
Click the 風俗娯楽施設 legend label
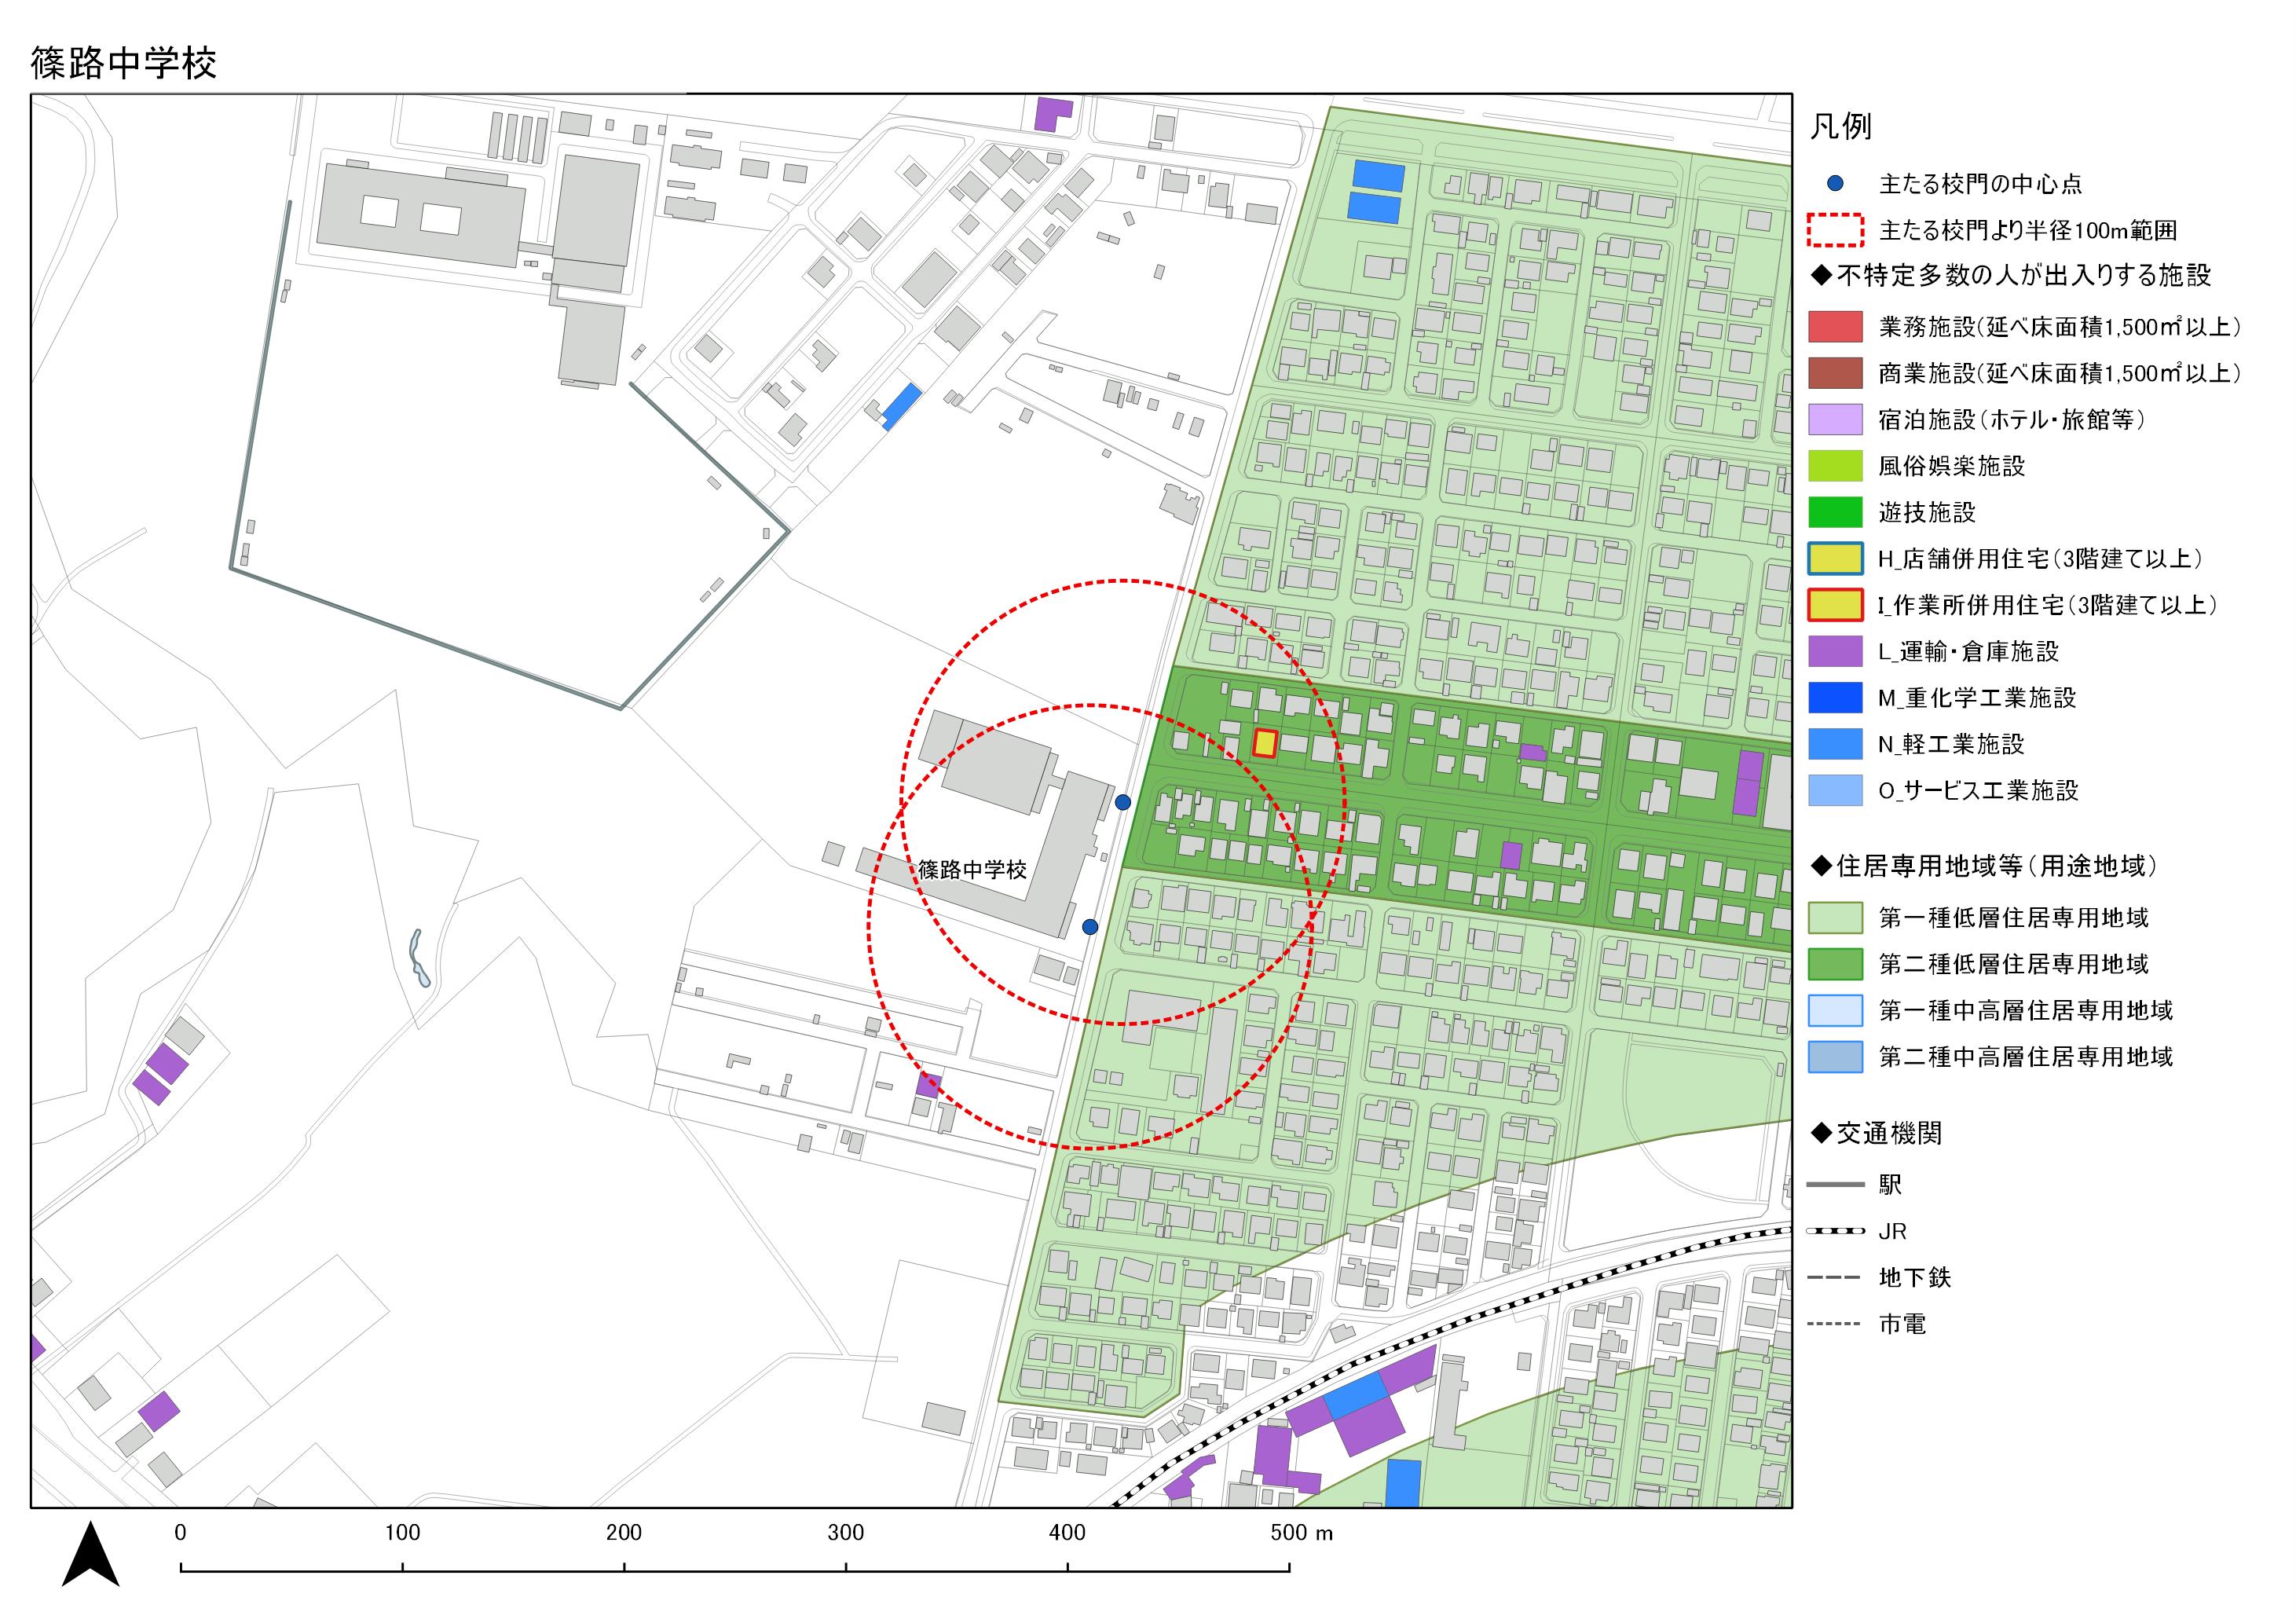tap(1952, 466)
